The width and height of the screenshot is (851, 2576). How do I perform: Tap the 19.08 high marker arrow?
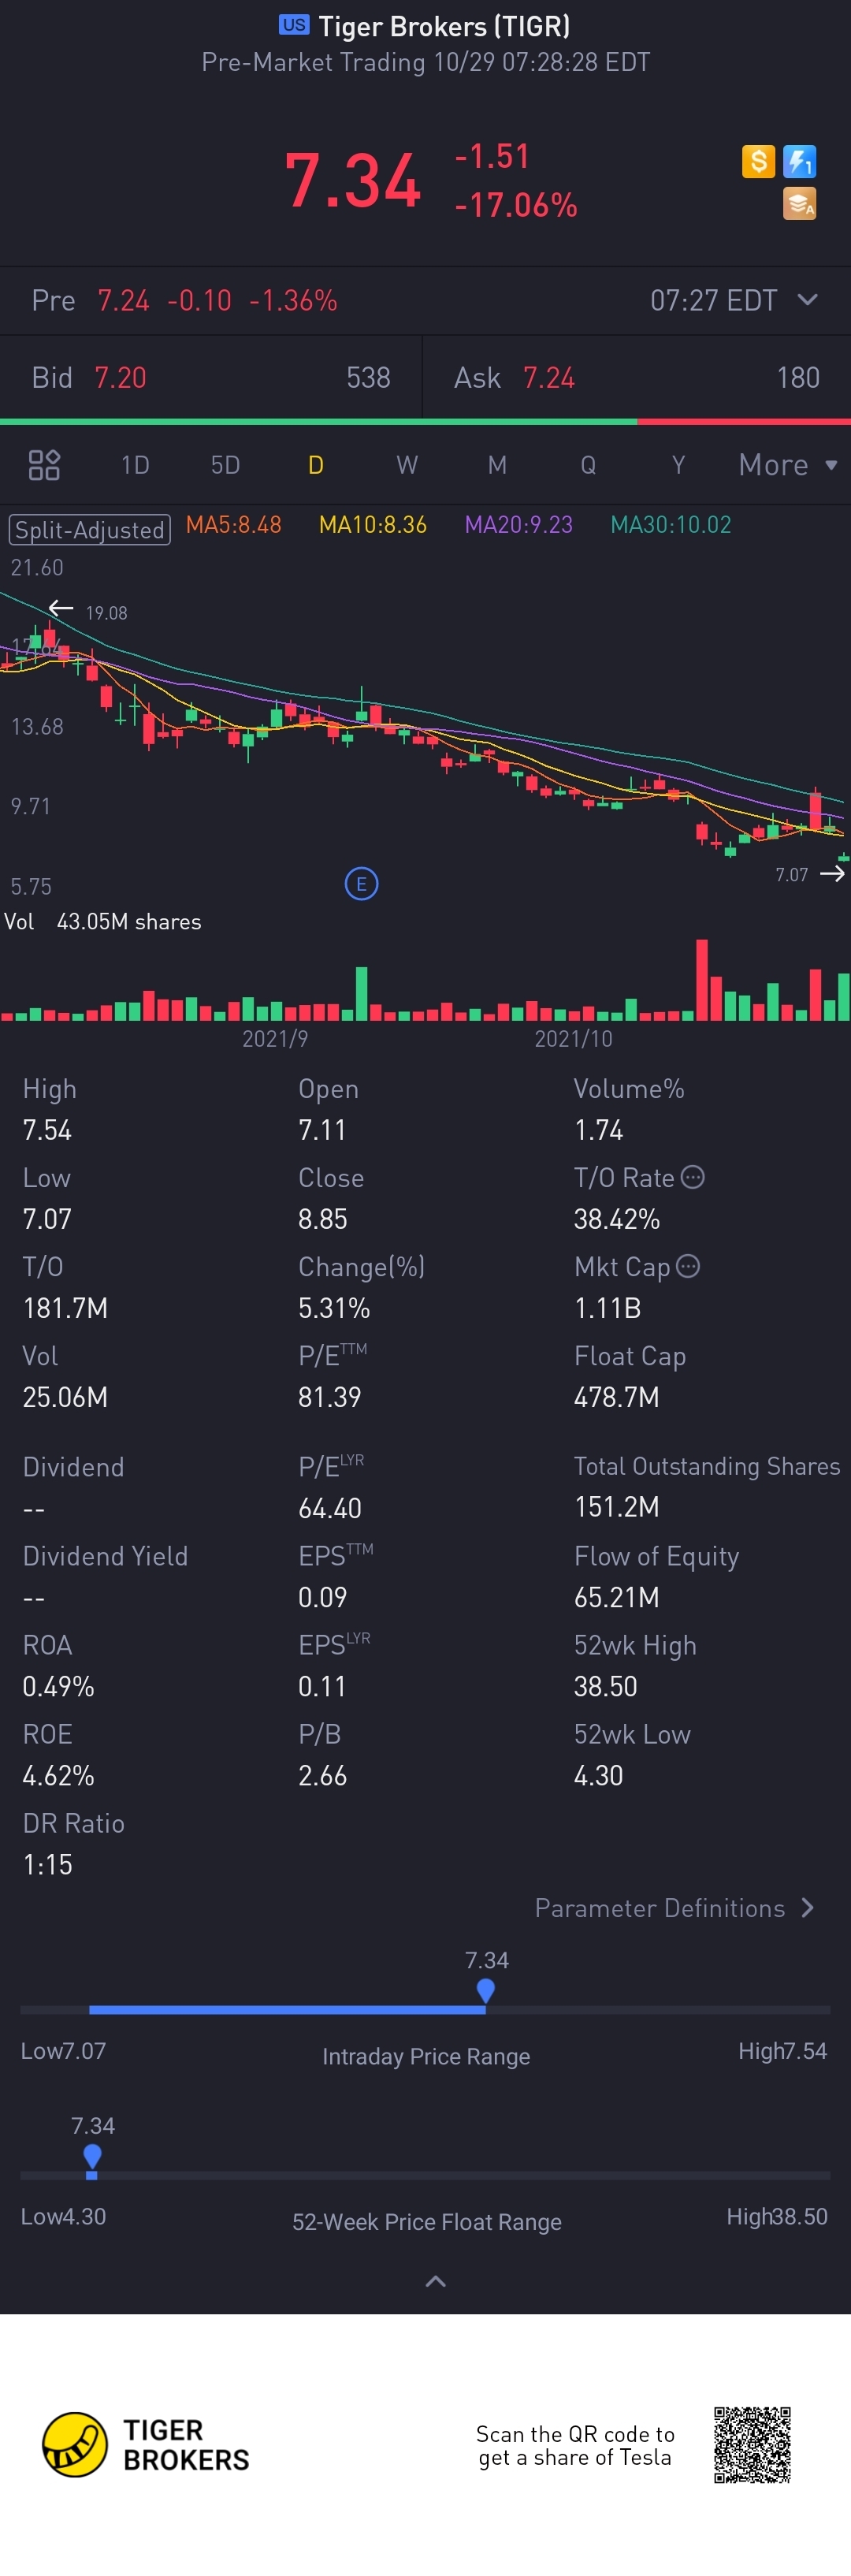coord(61,608)
